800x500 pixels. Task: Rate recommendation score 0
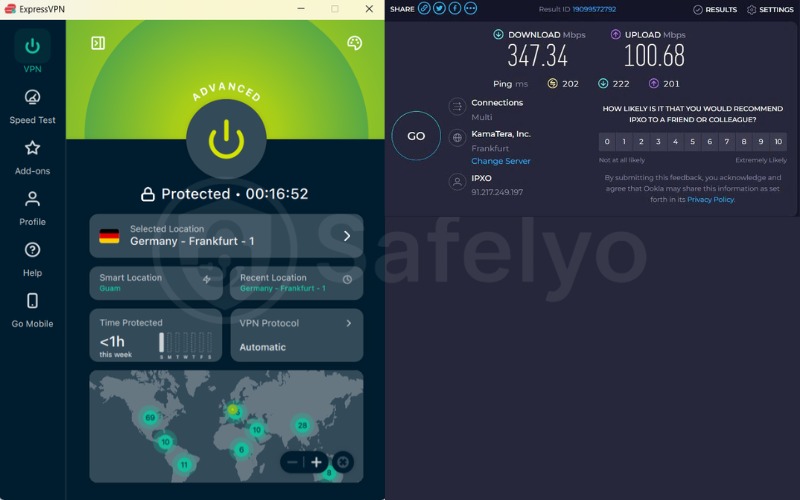pos(607,142)
